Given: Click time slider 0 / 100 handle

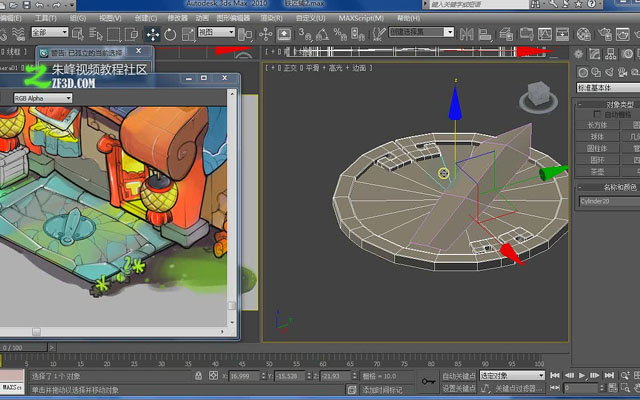Looking at the screenshot, I should (24, 347).
